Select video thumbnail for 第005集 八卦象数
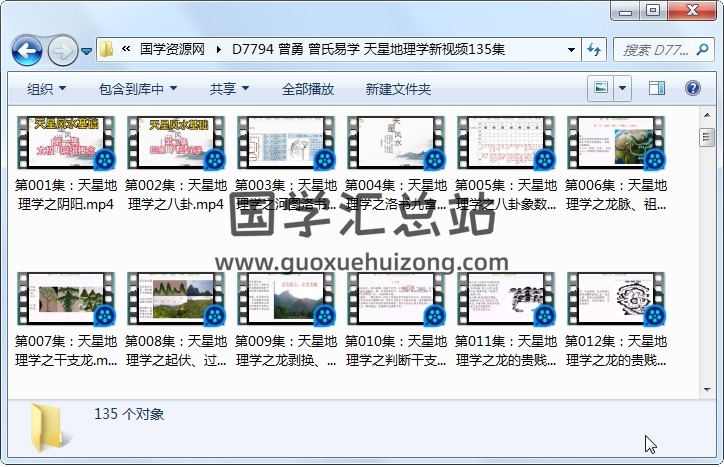Viewport: 724px width, 467px height. pos(506,142)
